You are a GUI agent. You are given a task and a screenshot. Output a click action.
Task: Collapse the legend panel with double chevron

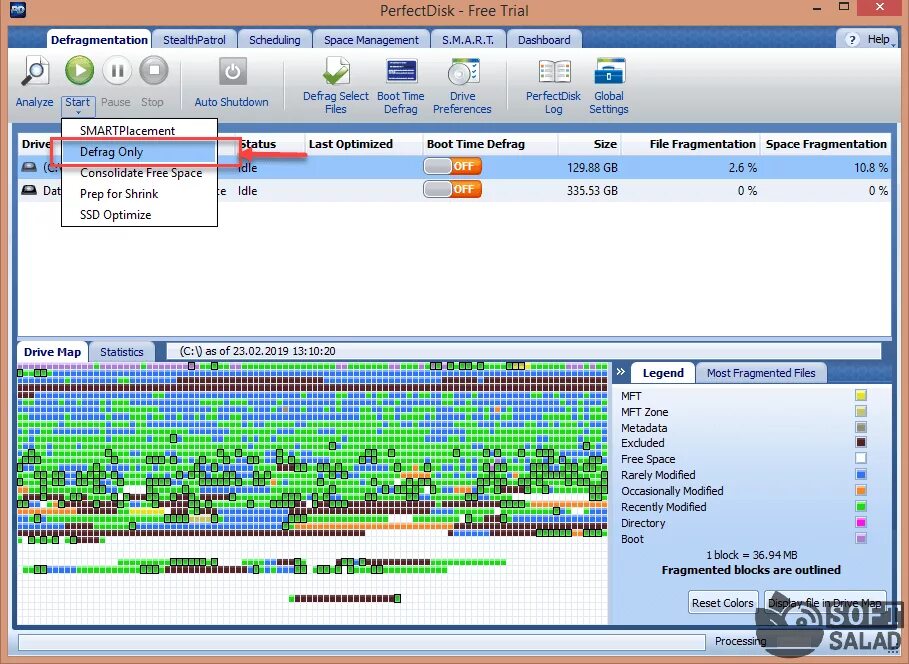(x=621, y=372)
